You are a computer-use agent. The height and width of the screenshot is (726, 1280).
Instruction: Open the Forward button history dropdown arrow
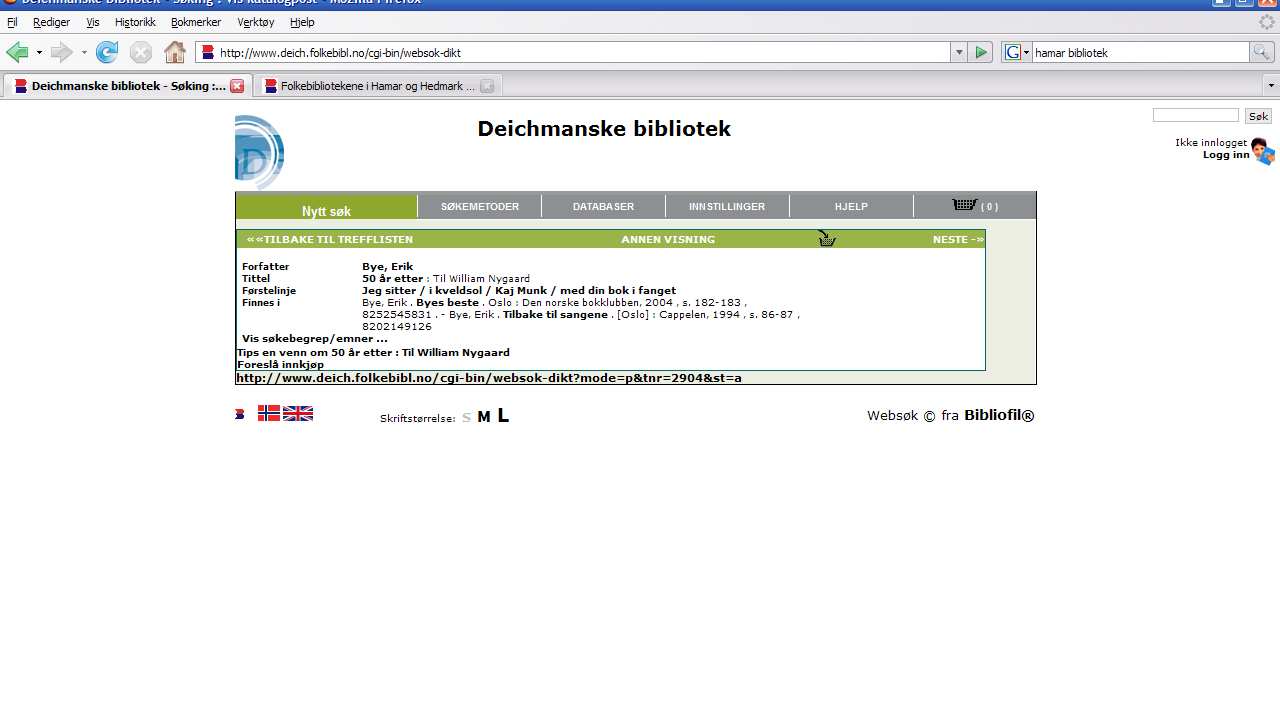click(84, 52)
